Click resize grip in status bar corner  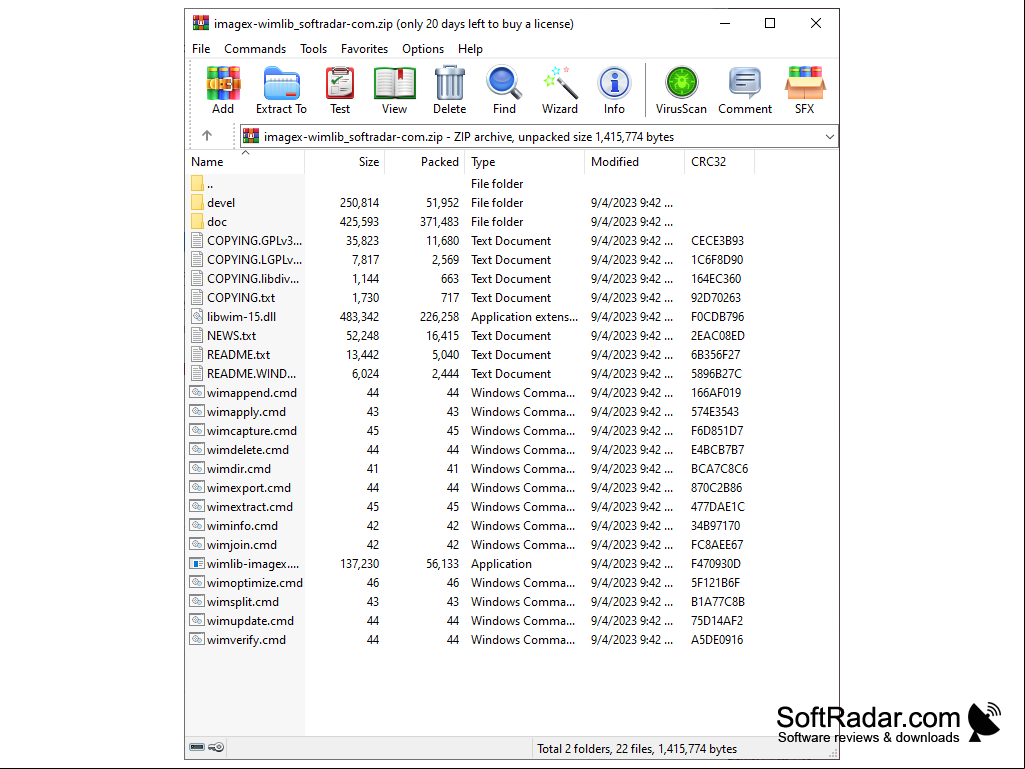point(833,753)
